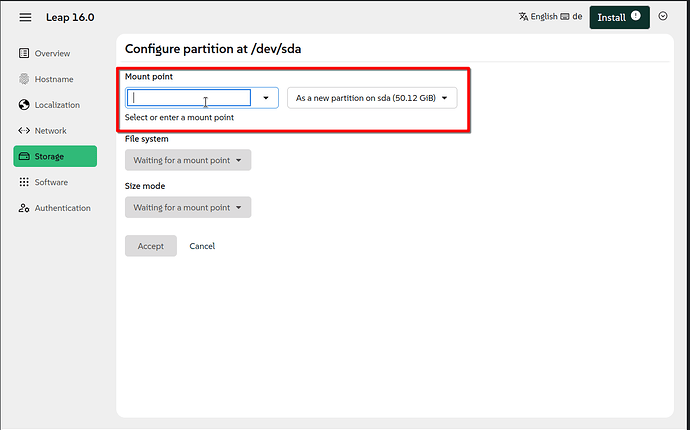The height and width of the screenshot is (430, 690).
Task: Click the Leap 16.0 product title
Action: (x=70, y=17)
